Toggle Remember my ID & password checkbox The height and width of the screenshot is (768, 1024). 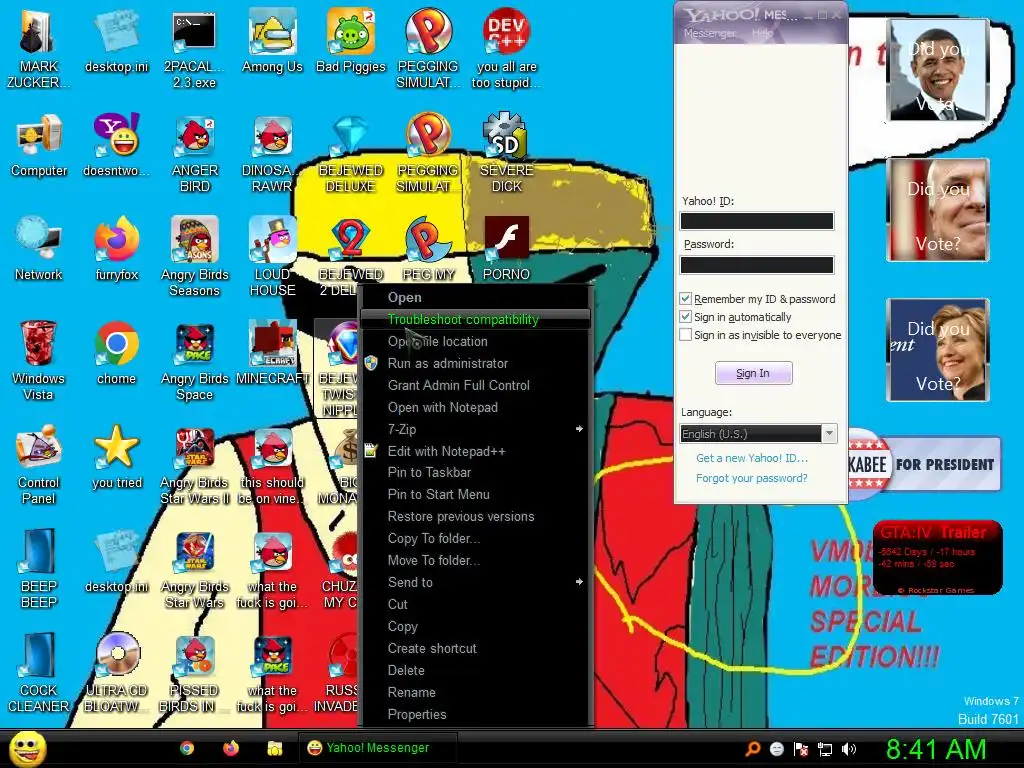point(685,298)
